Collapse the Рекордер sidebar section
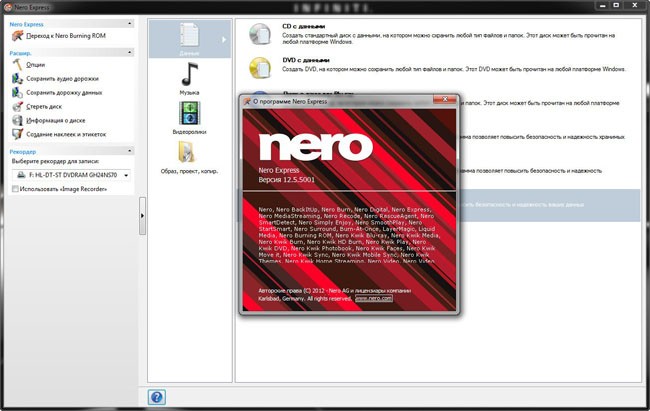Viewport: 650px width, 411px height. [130, 151]
